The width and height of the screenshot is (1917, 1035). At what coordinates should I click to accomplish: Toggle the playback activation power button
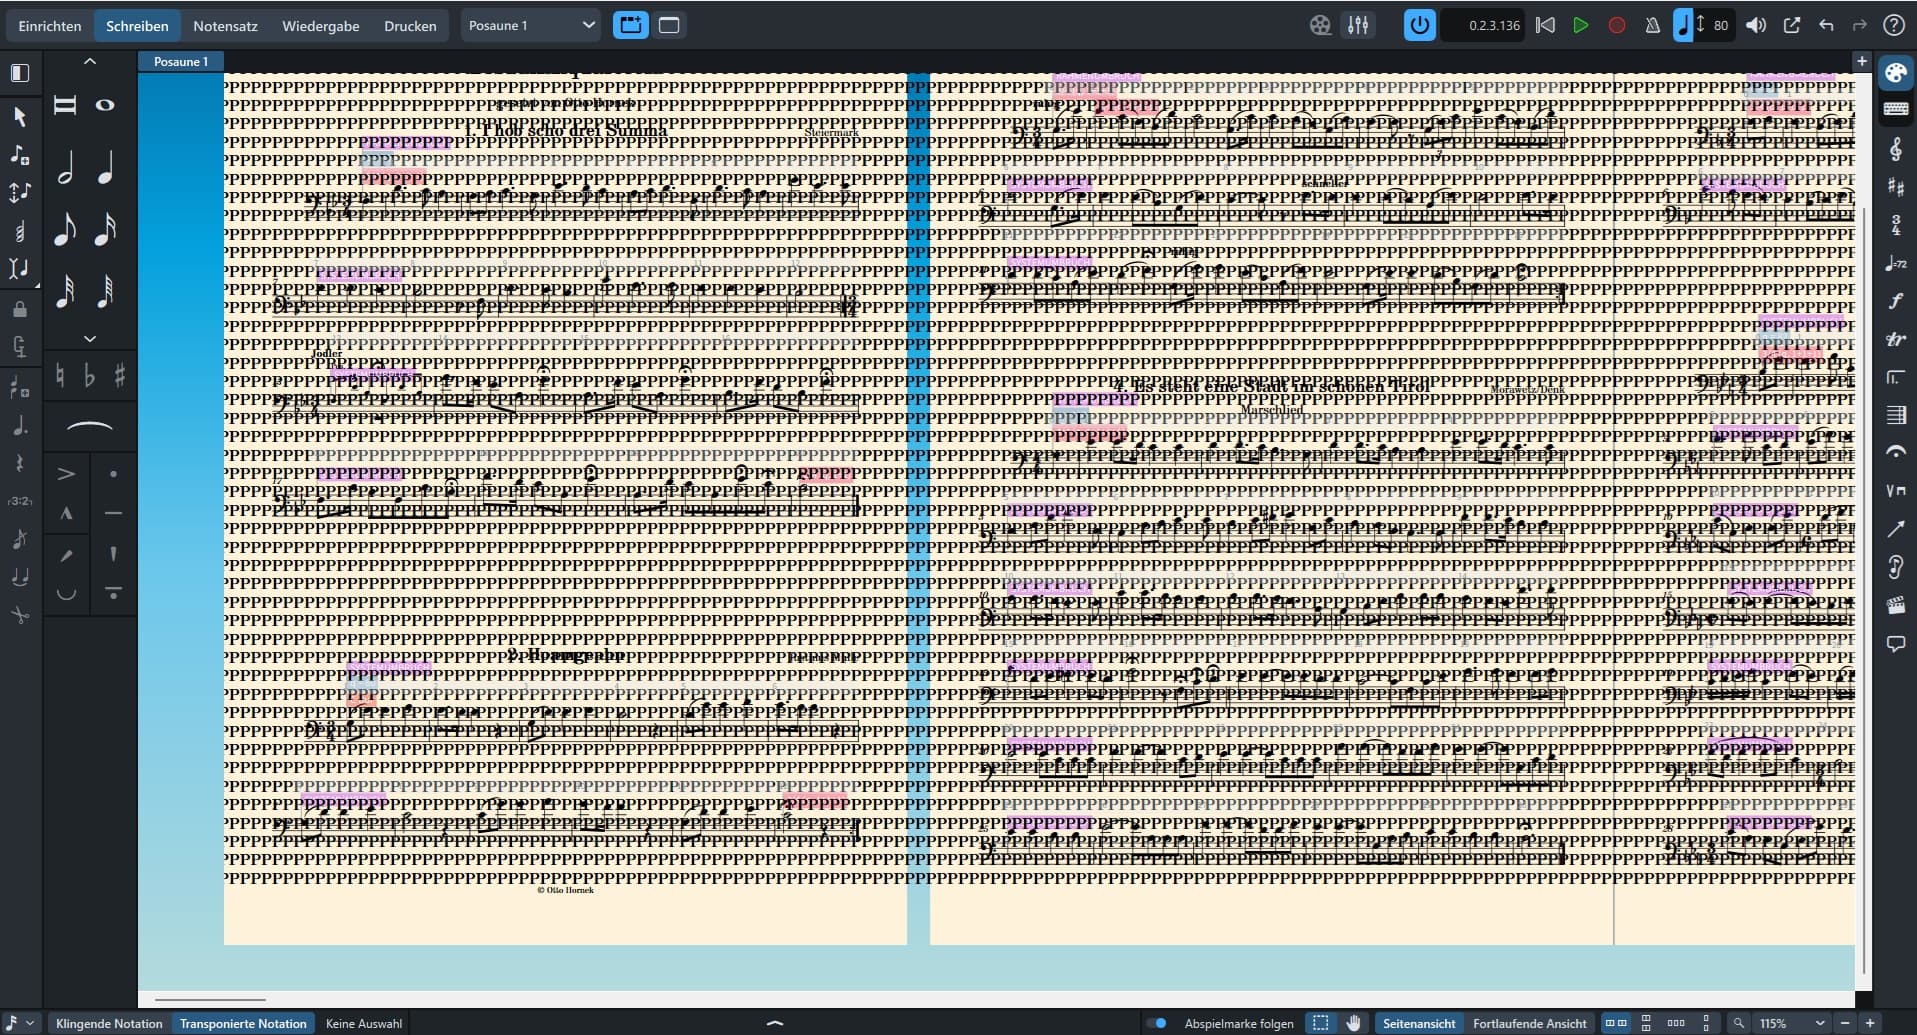[1419, 26]
